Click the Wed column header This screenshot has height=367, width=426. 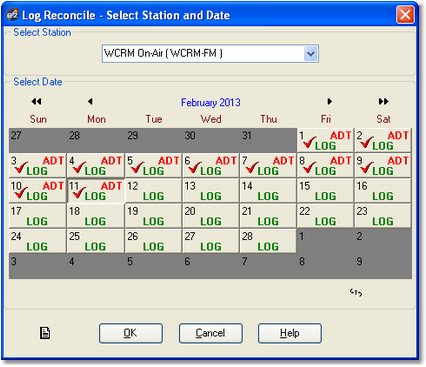click(x=211, y=119)
